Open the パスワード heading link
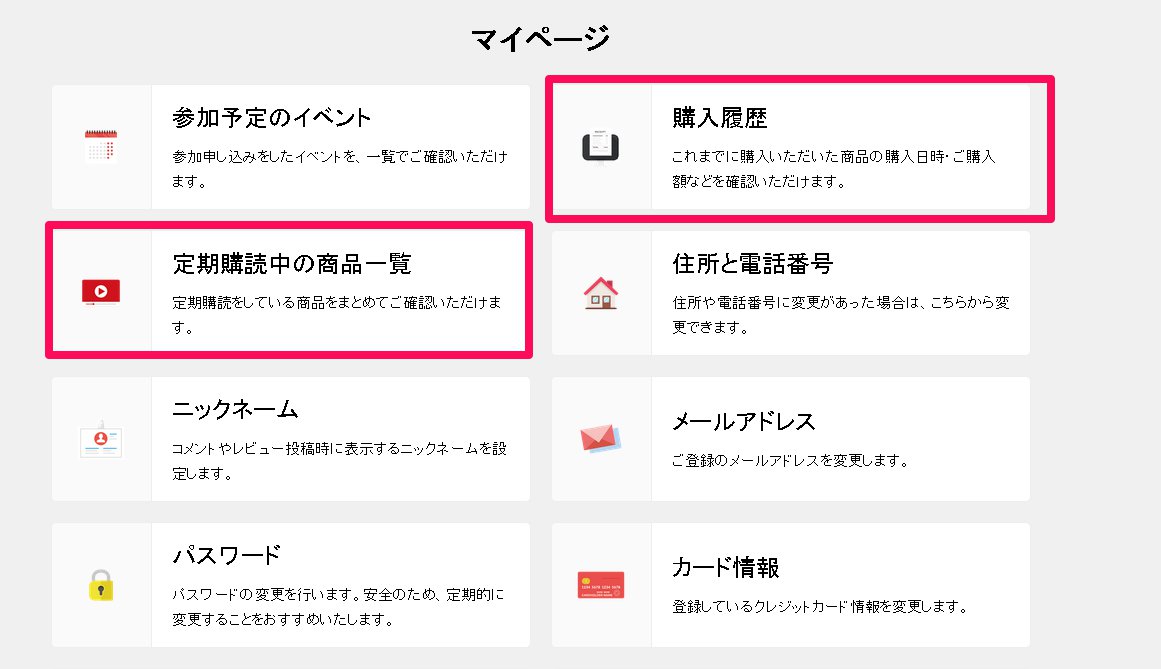 point(226,556)
